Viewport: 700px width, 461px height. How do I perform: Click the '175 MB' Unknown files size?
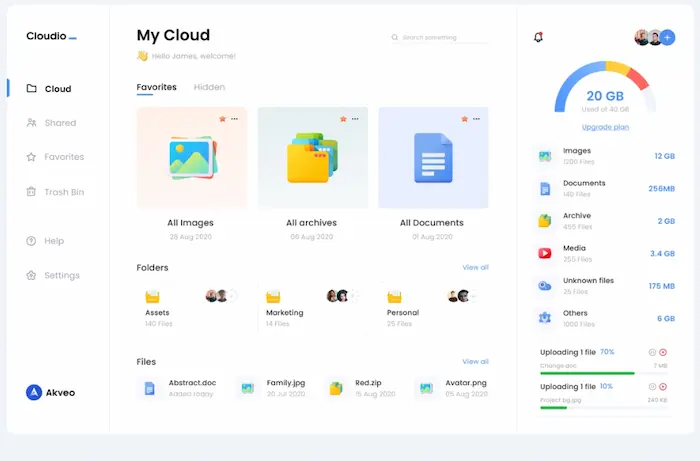point(662,286)
